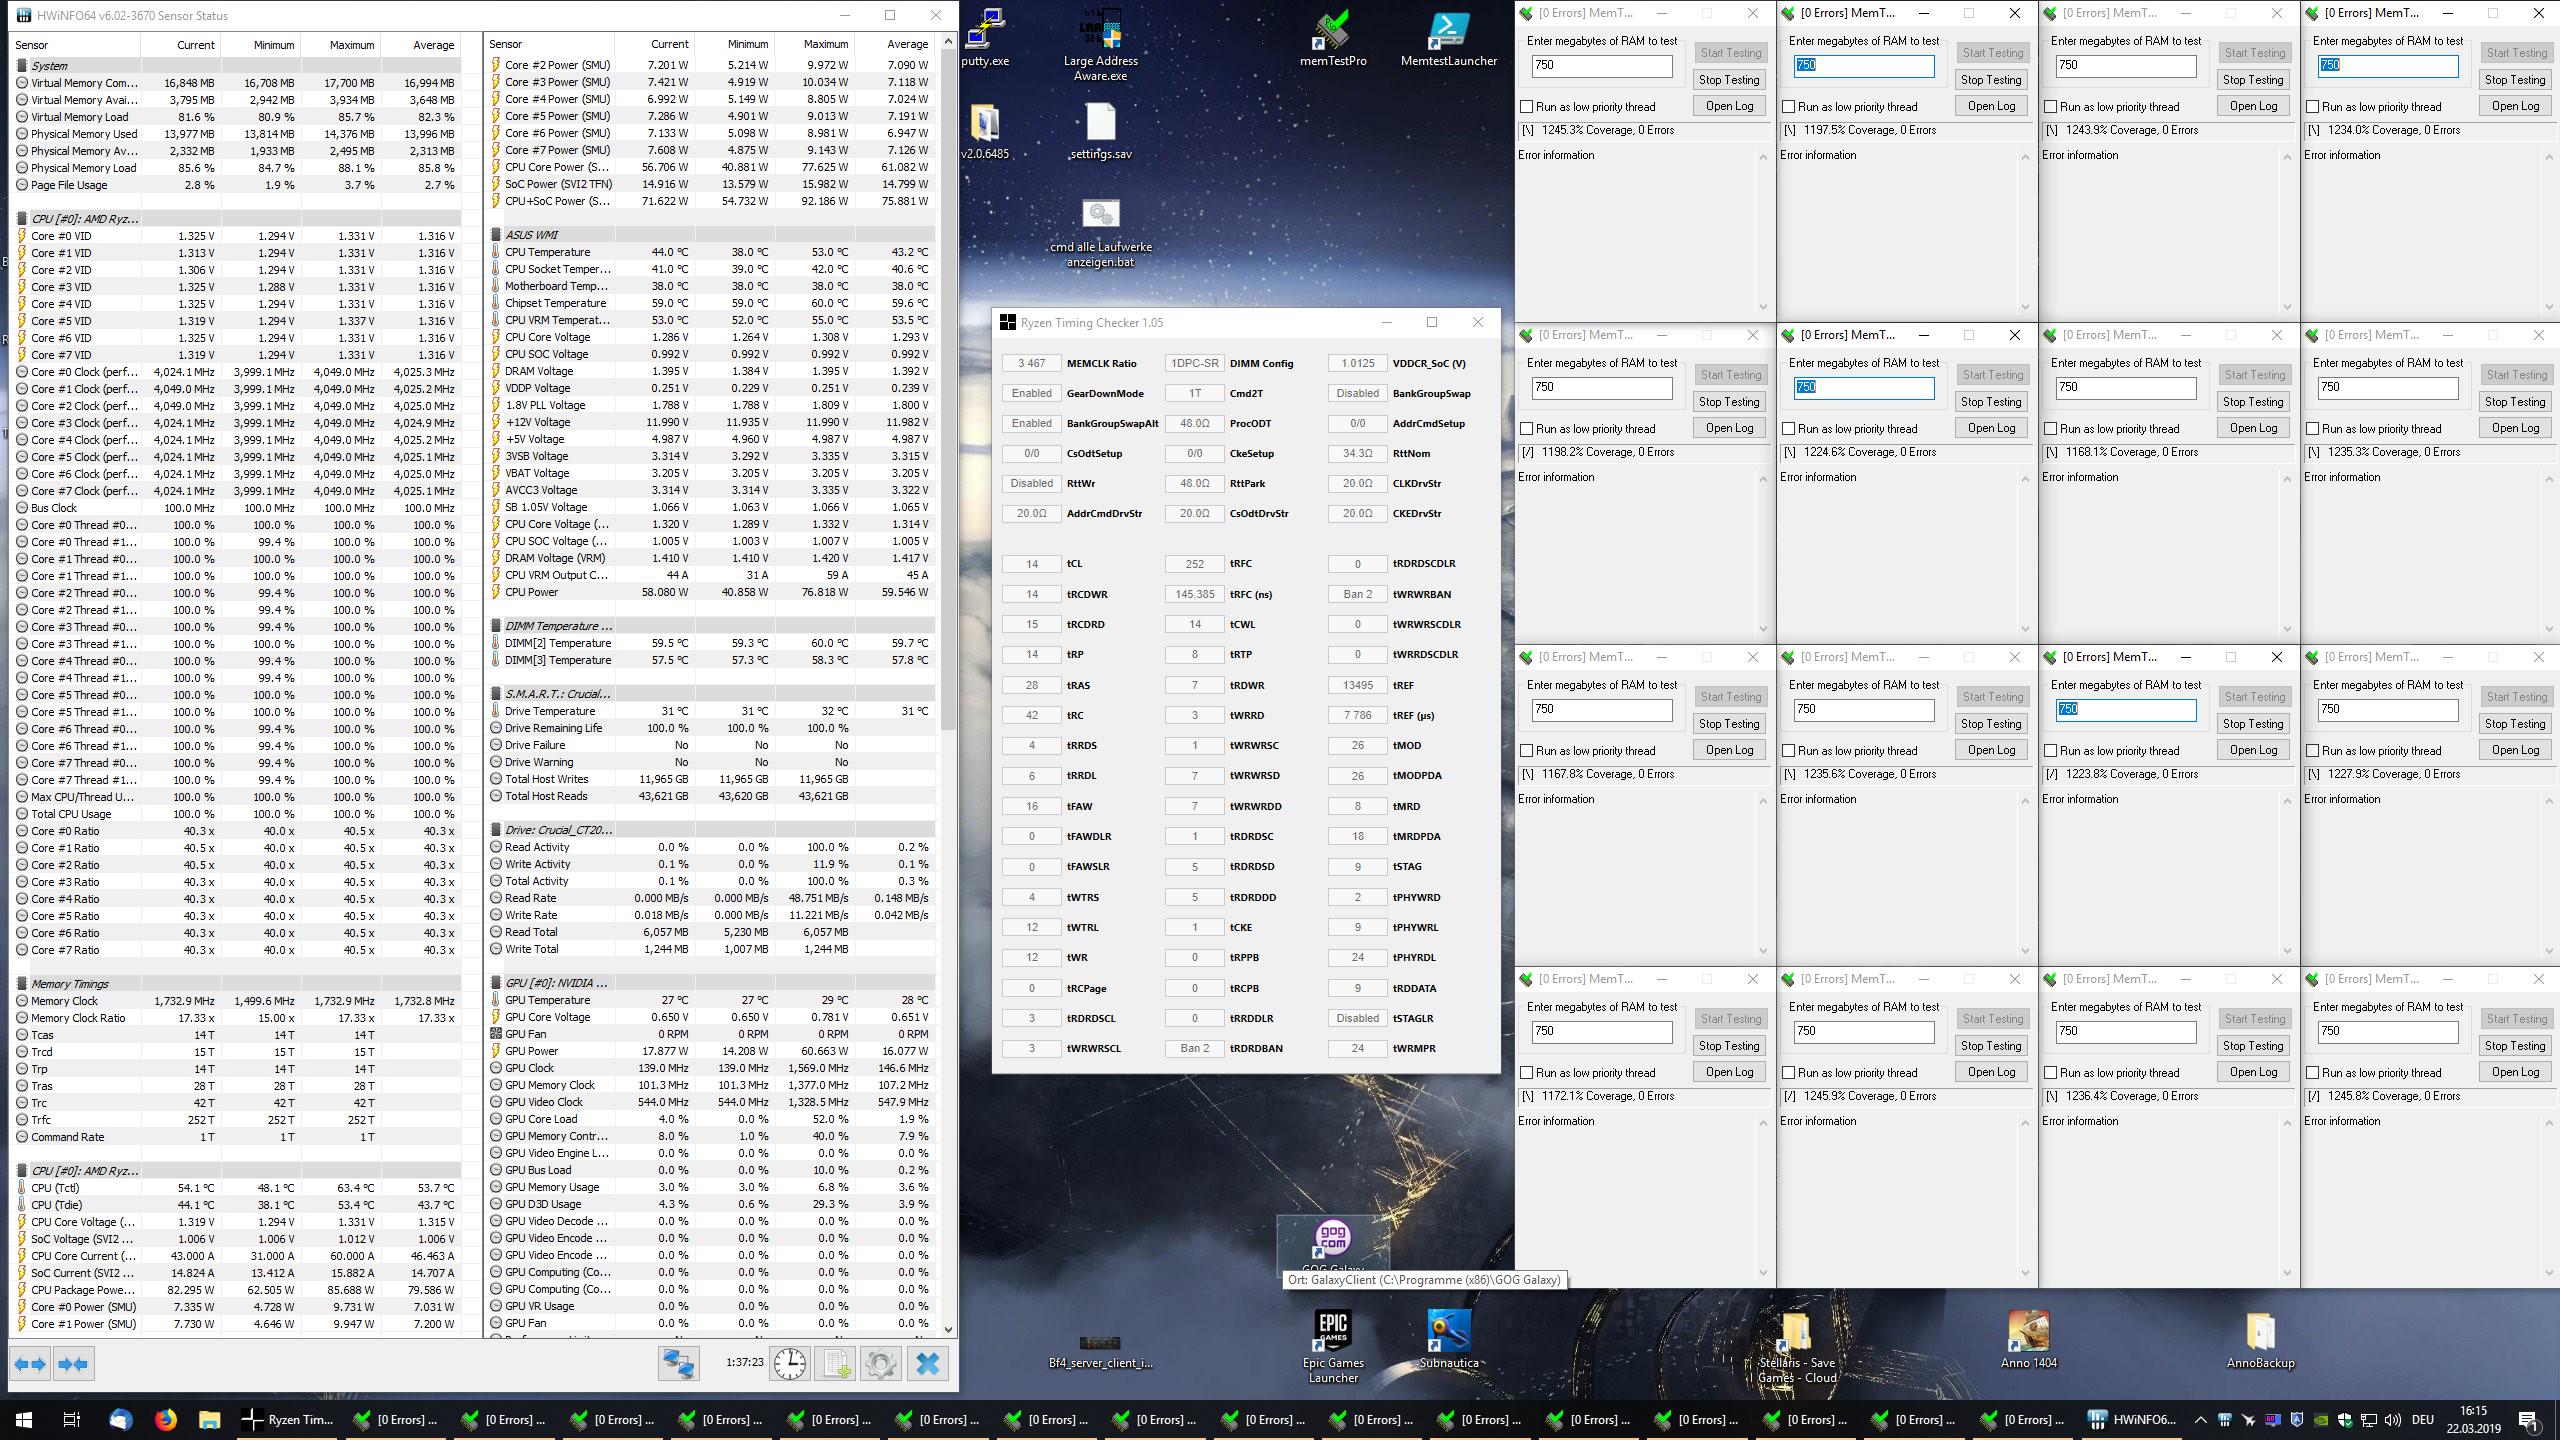Open HWiNFO network remote monitoring icon
The height and width of the screenshot is (1440, 2560).
(678, 1364)
